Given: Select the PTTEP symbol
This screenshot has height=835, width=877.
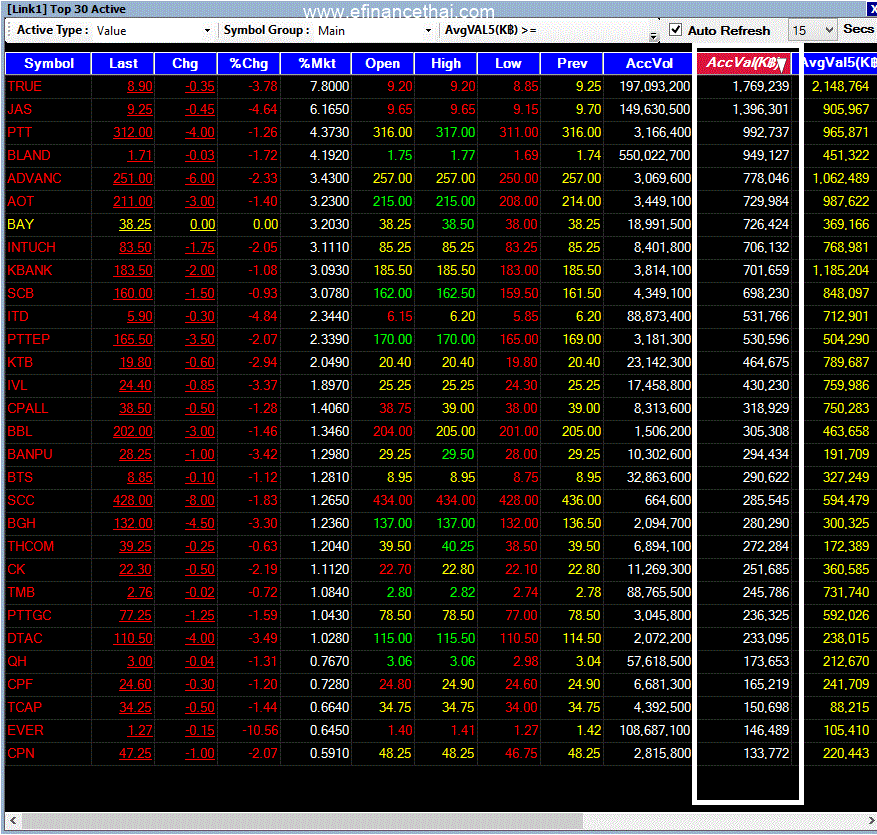Looking at the screenshot, I should (x=29, y=339).
